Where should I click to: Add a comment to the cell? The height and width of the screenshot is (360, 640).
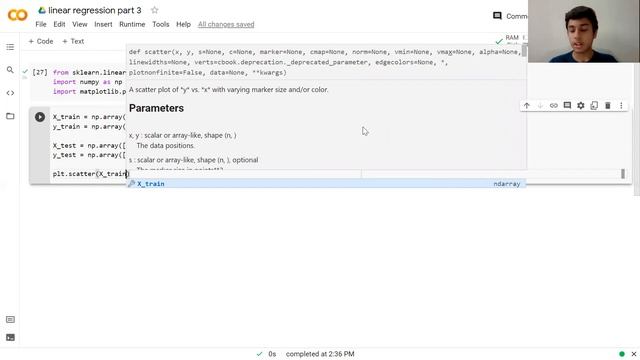(x=567, y=106)
